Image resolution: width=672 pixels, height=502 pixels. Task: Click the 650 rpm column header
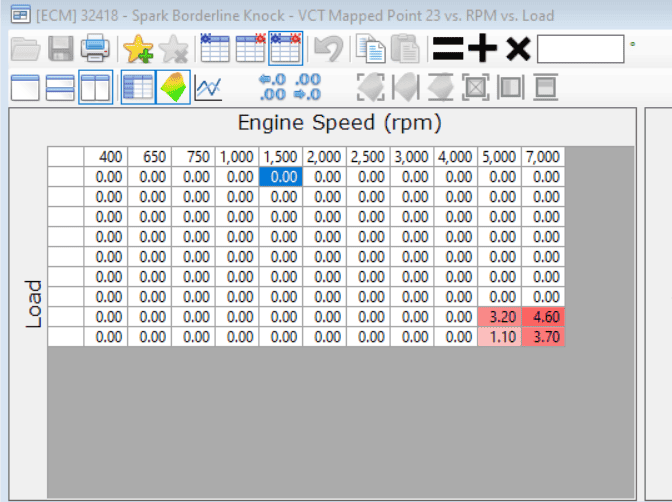pyautogui.click(x=150, y=157)
